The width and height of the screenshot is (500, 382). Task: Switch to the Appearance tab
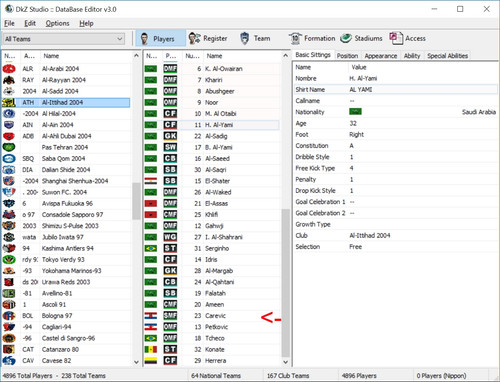point(381,56)
